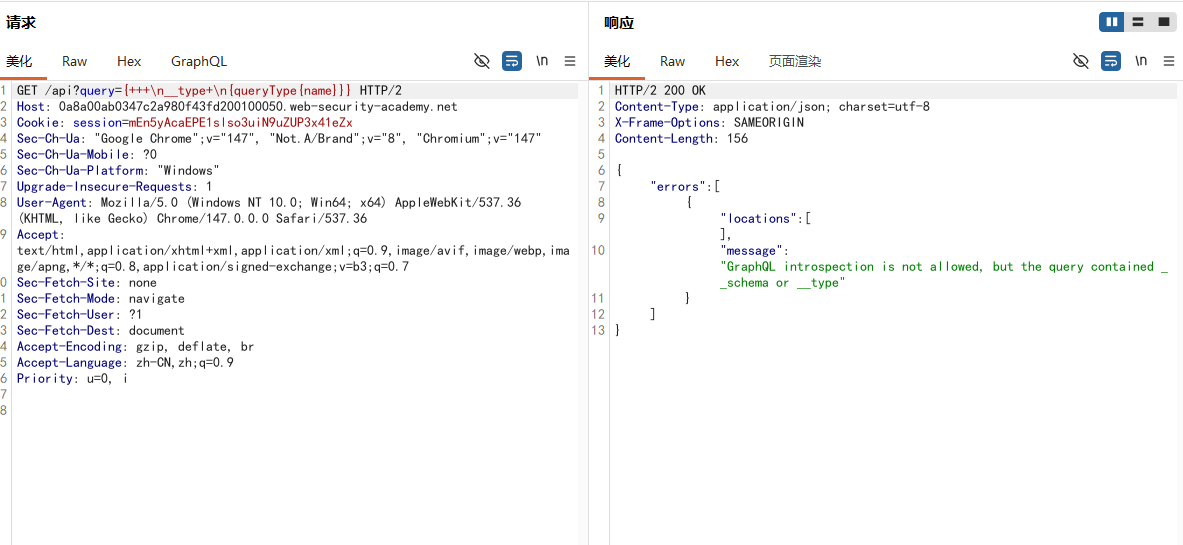Screen dimensions: 1183x545
Task: Open the 页面渲染 render tab
Action: tap(794, 62)
